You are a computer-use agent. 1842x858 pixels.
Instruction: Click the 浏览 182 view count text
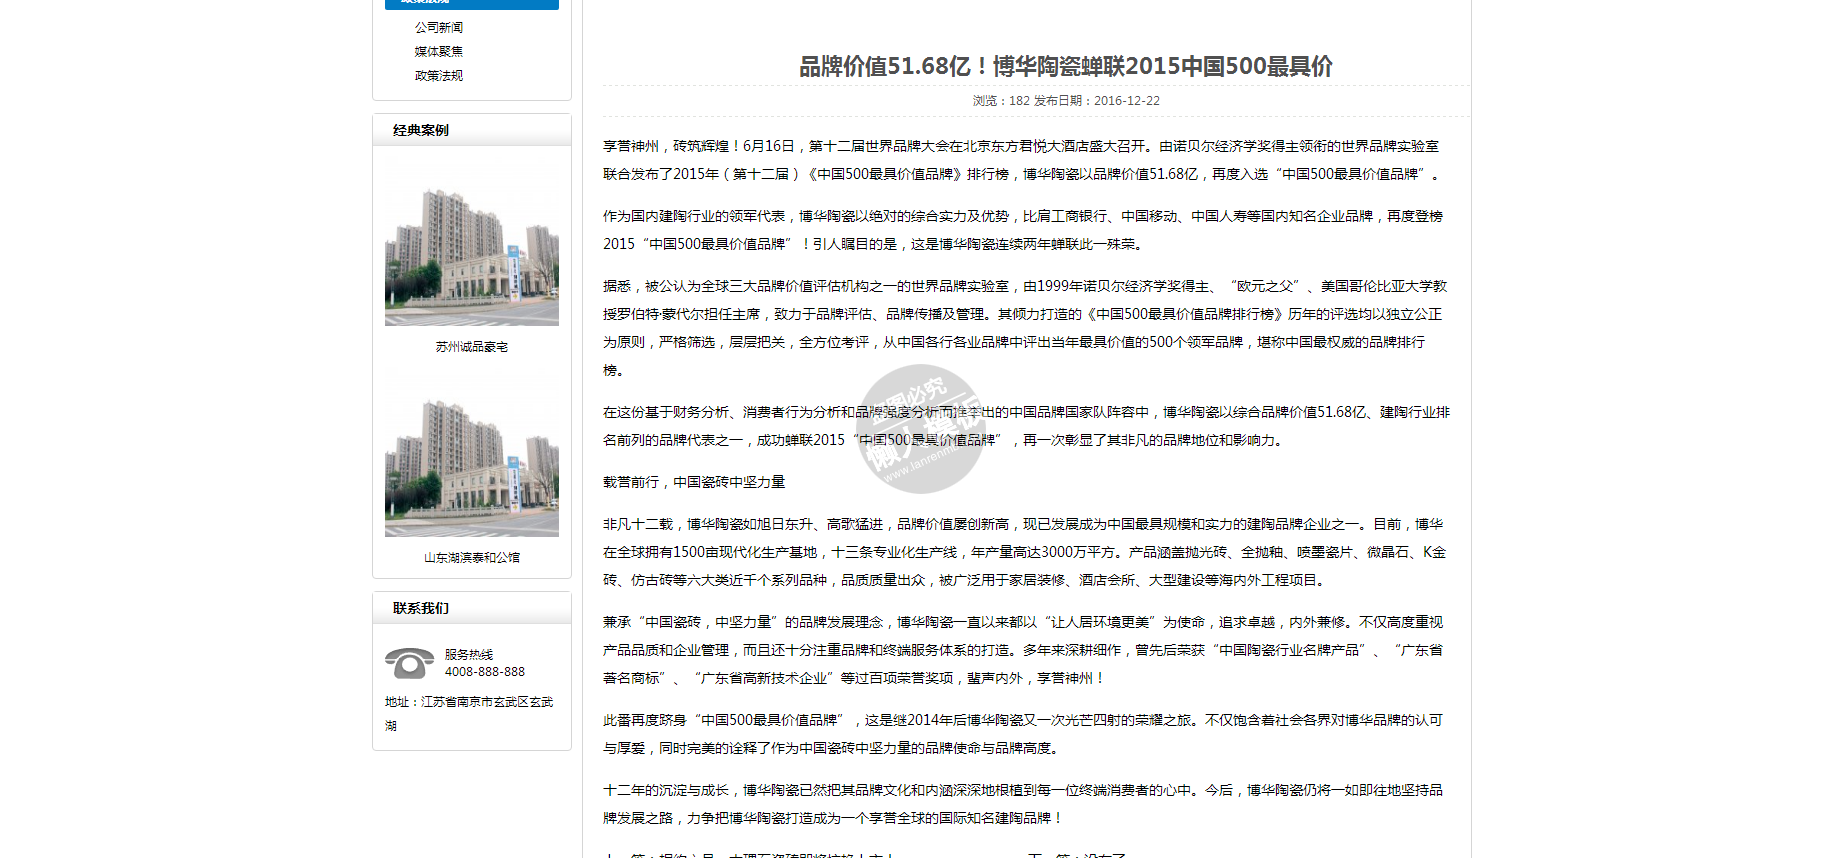click(x=1000, y=101)
